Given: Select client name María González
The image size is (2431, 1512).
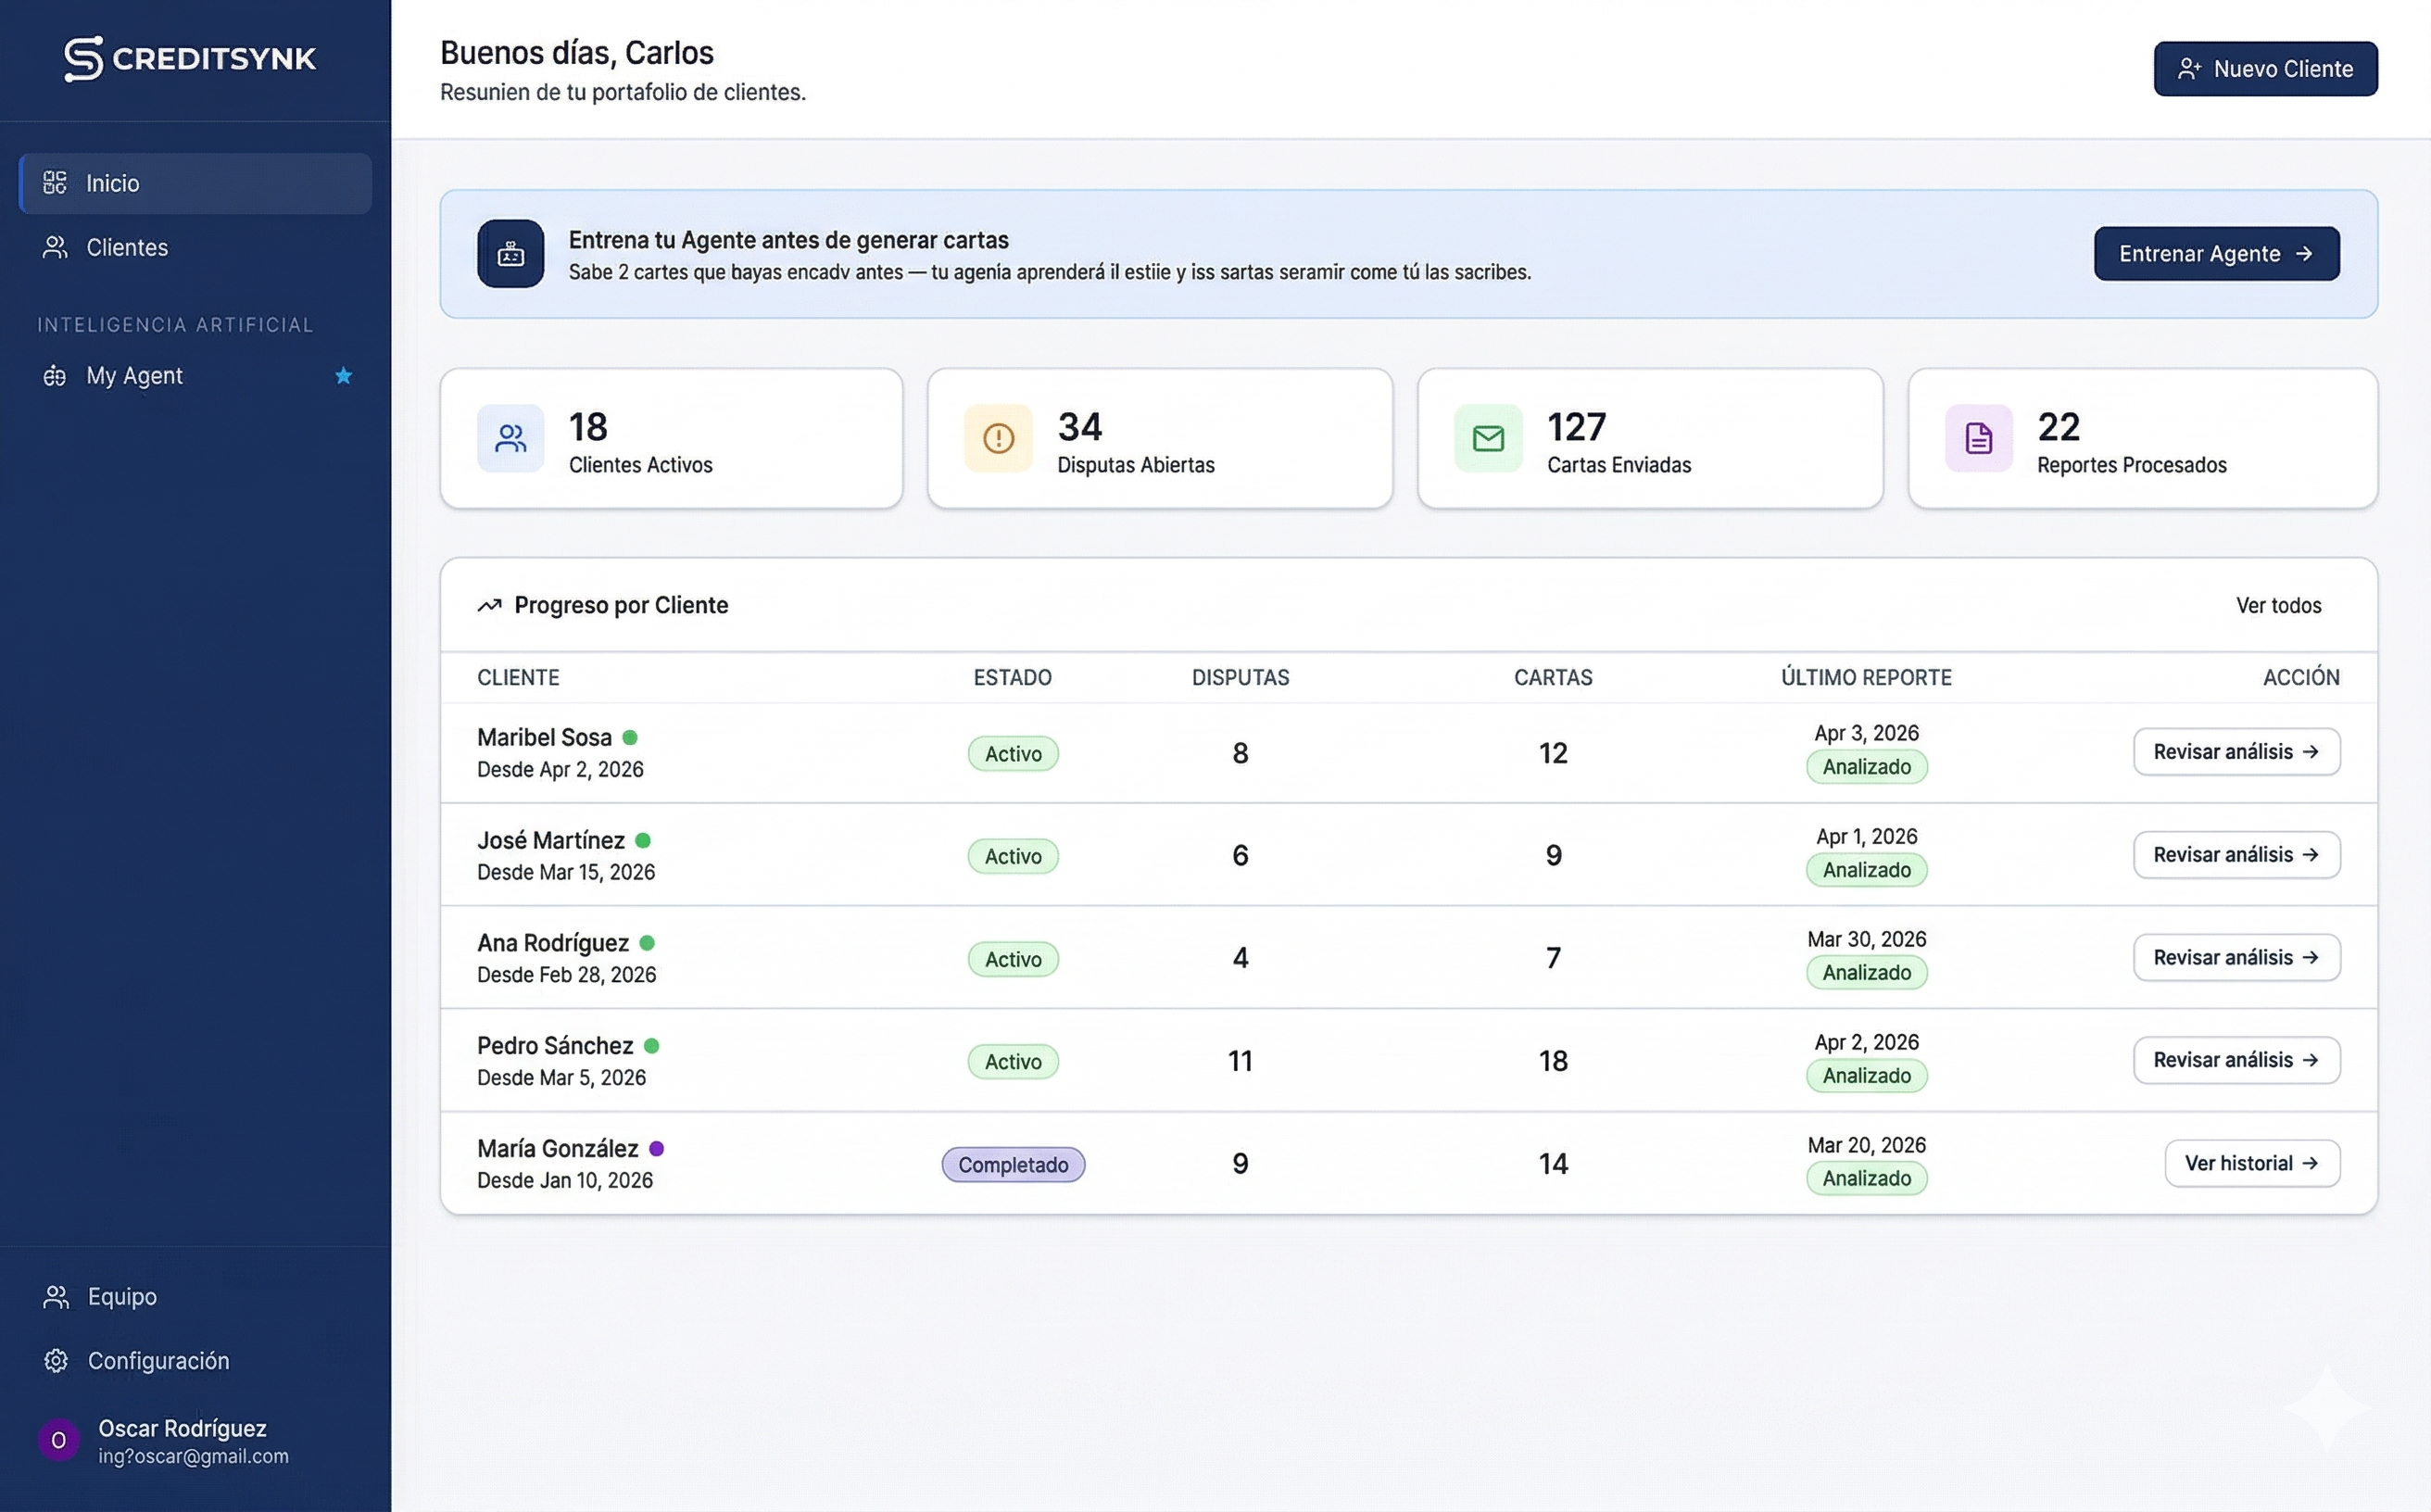Looking at the screenshot, I should tap(558, 1148).
